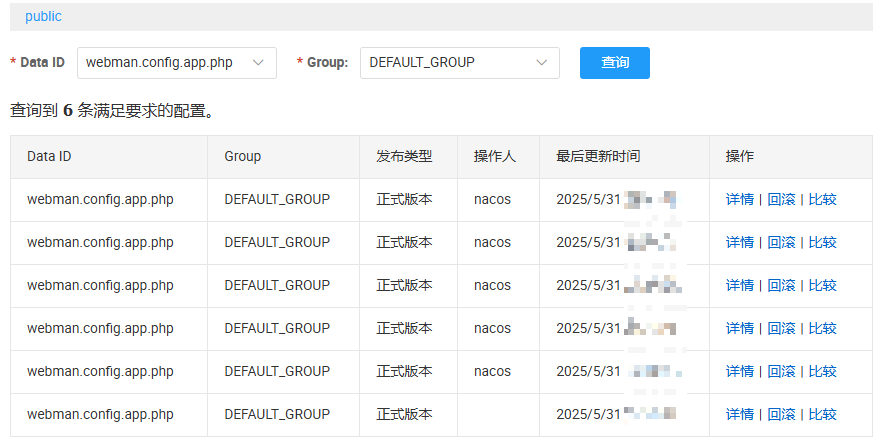Click 回滚 in the fifth history row

pos(781,371)
